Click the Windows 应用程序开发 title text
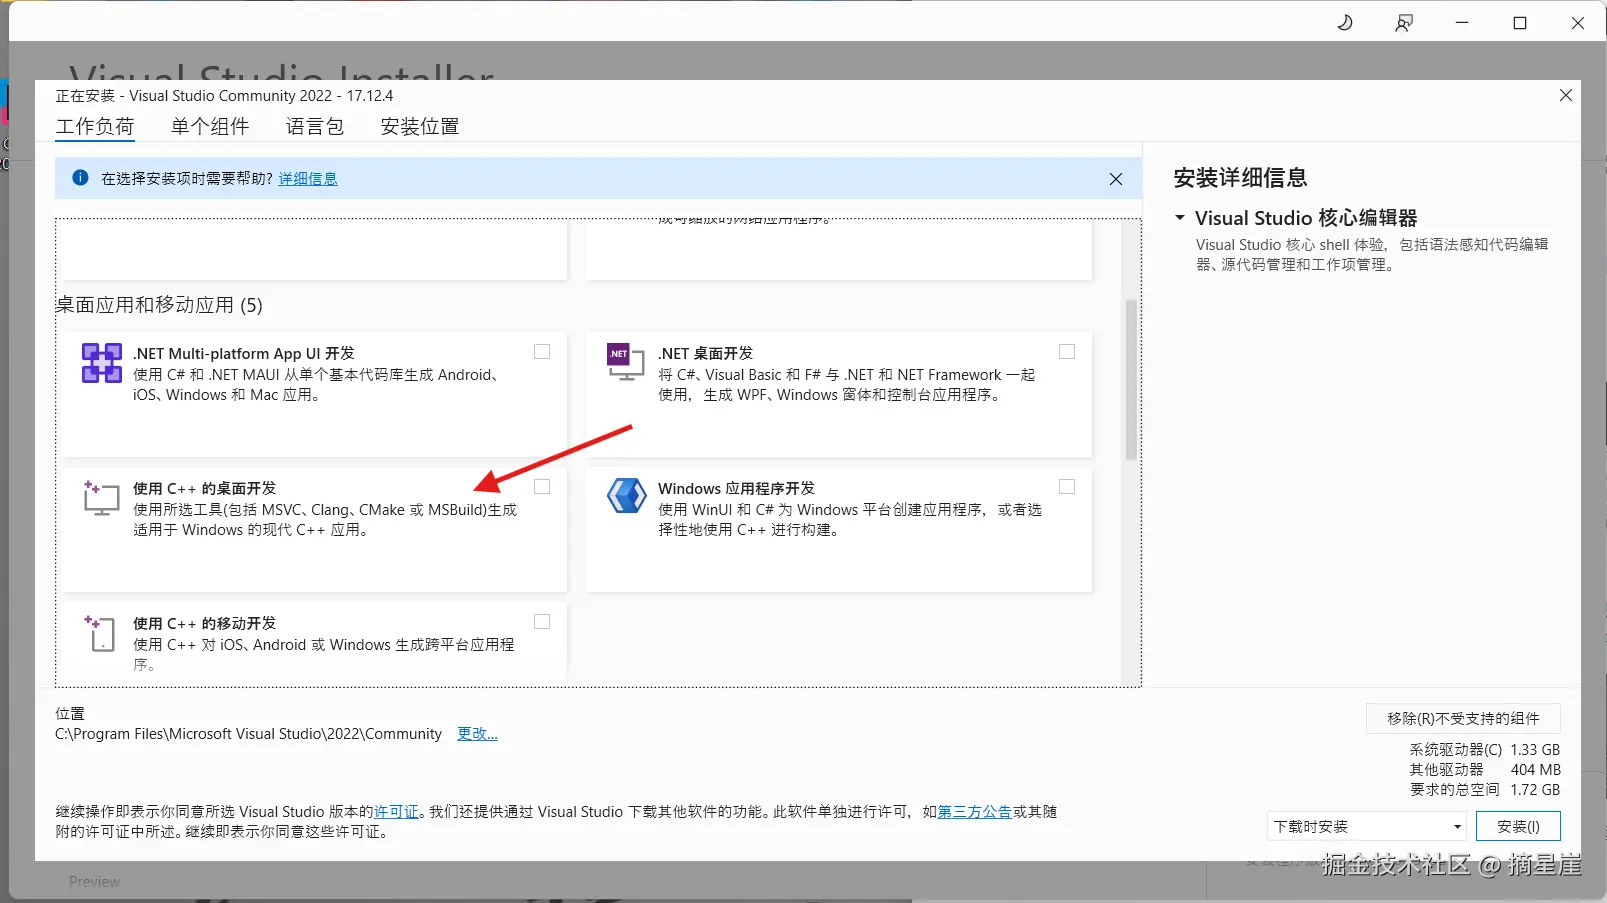 pyautogui.click(x=736, y=489)
